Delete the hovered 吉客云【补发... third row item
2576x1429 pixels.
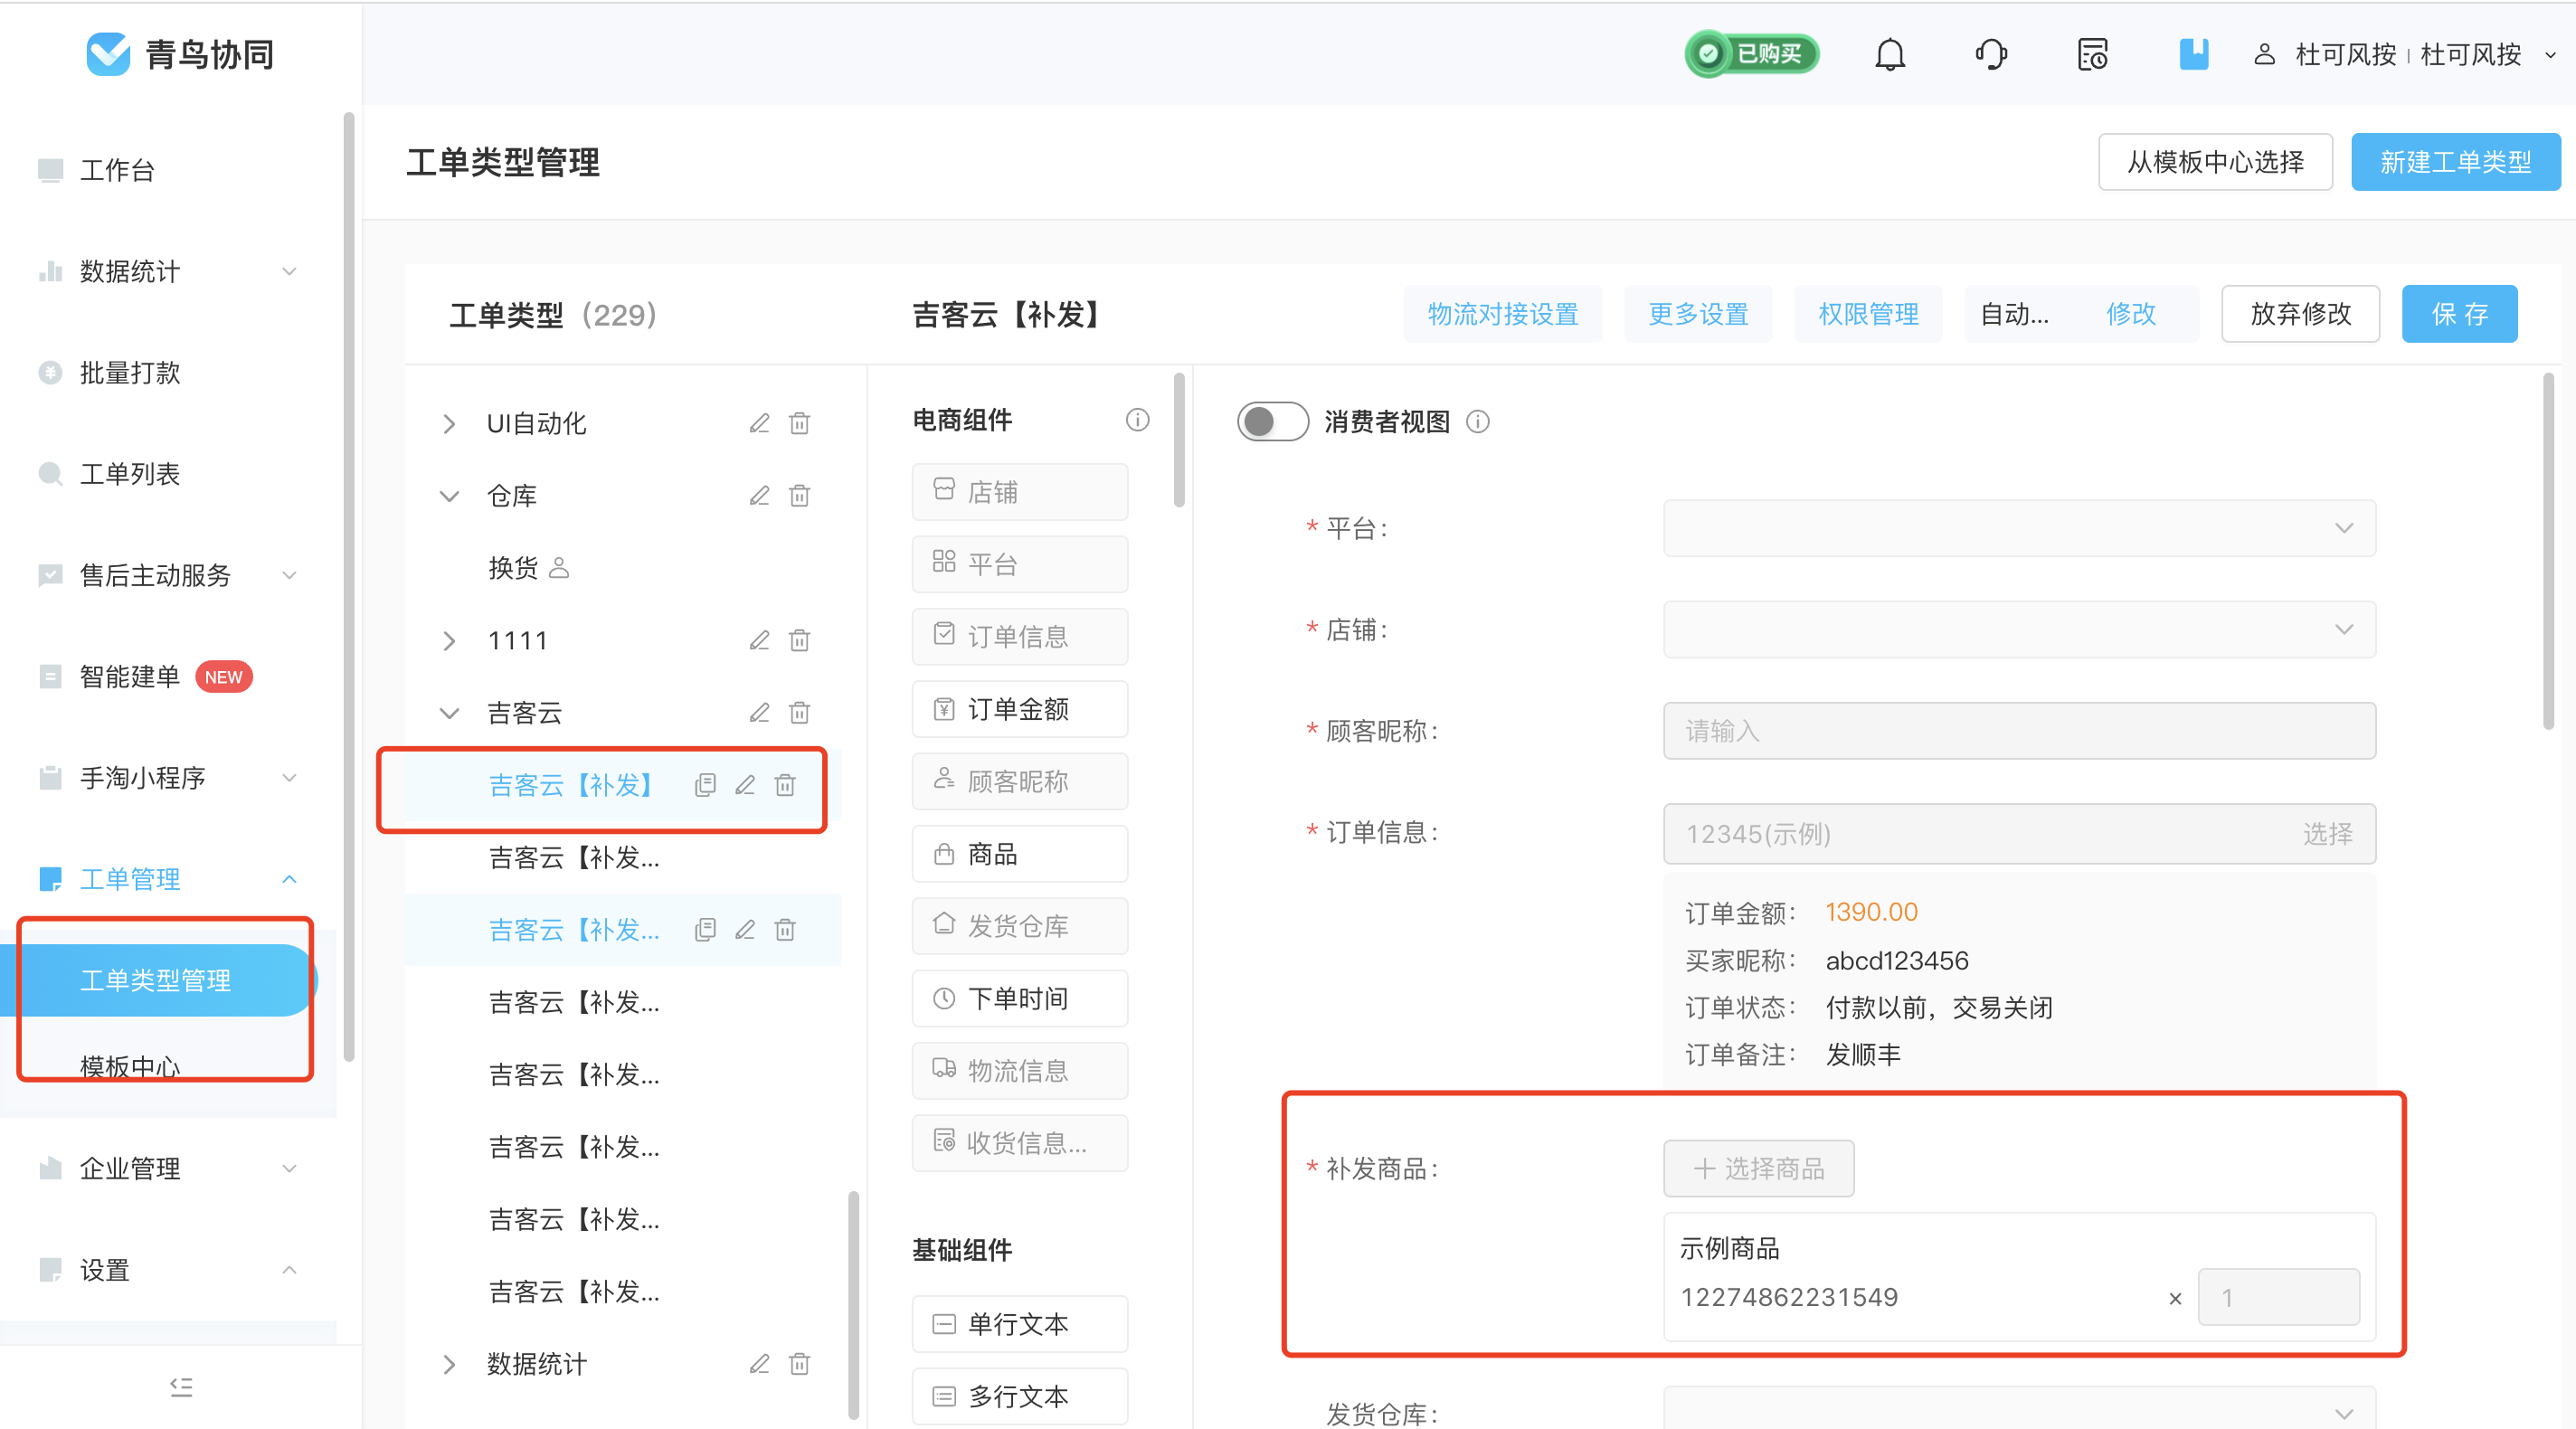785,930
